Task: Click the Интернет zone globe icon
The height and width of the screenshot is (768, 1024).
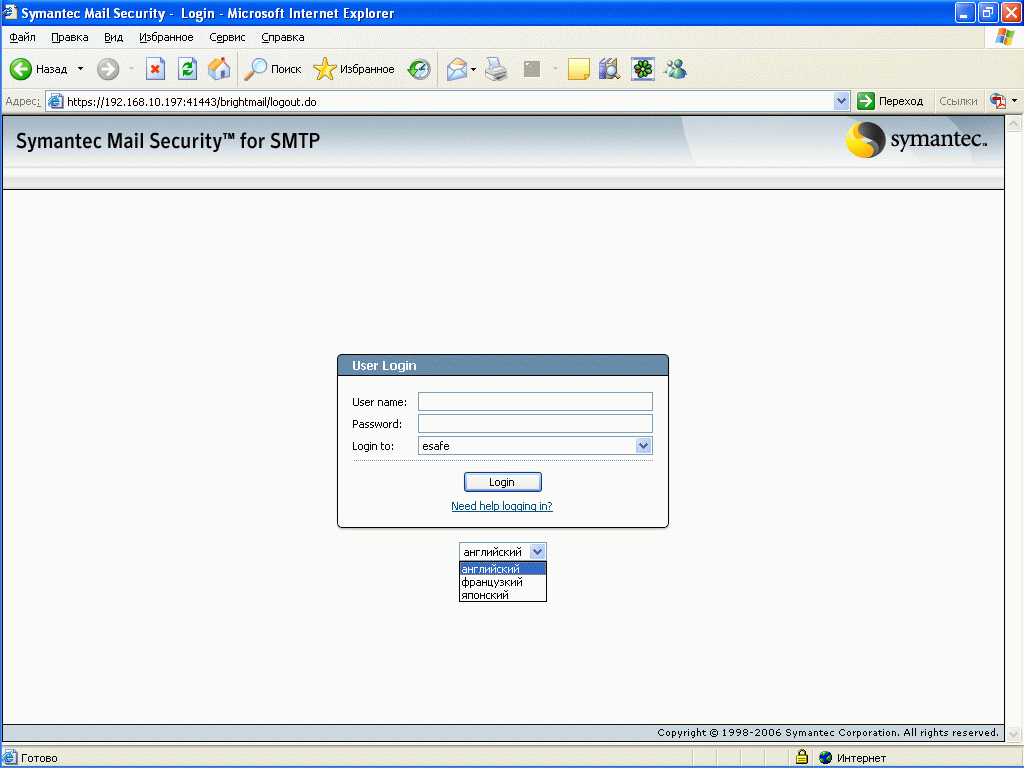Action: click(x=825, y=758)
